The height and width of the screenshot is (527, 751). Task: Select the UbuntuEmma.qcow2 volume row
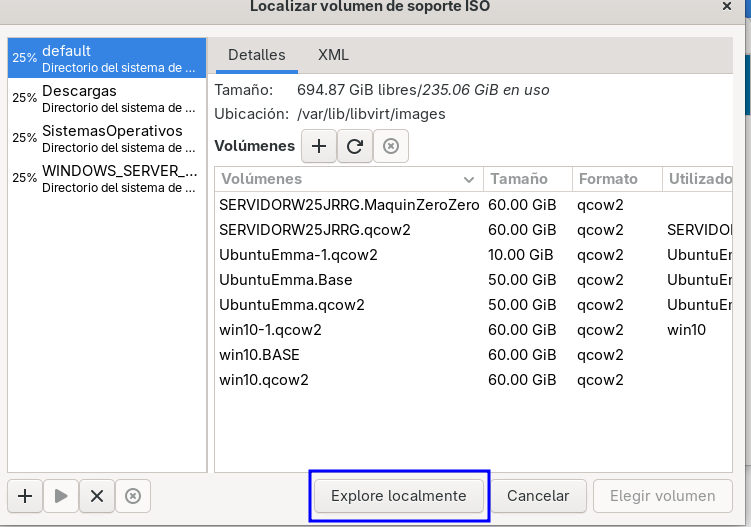click(x=473, y=305)
